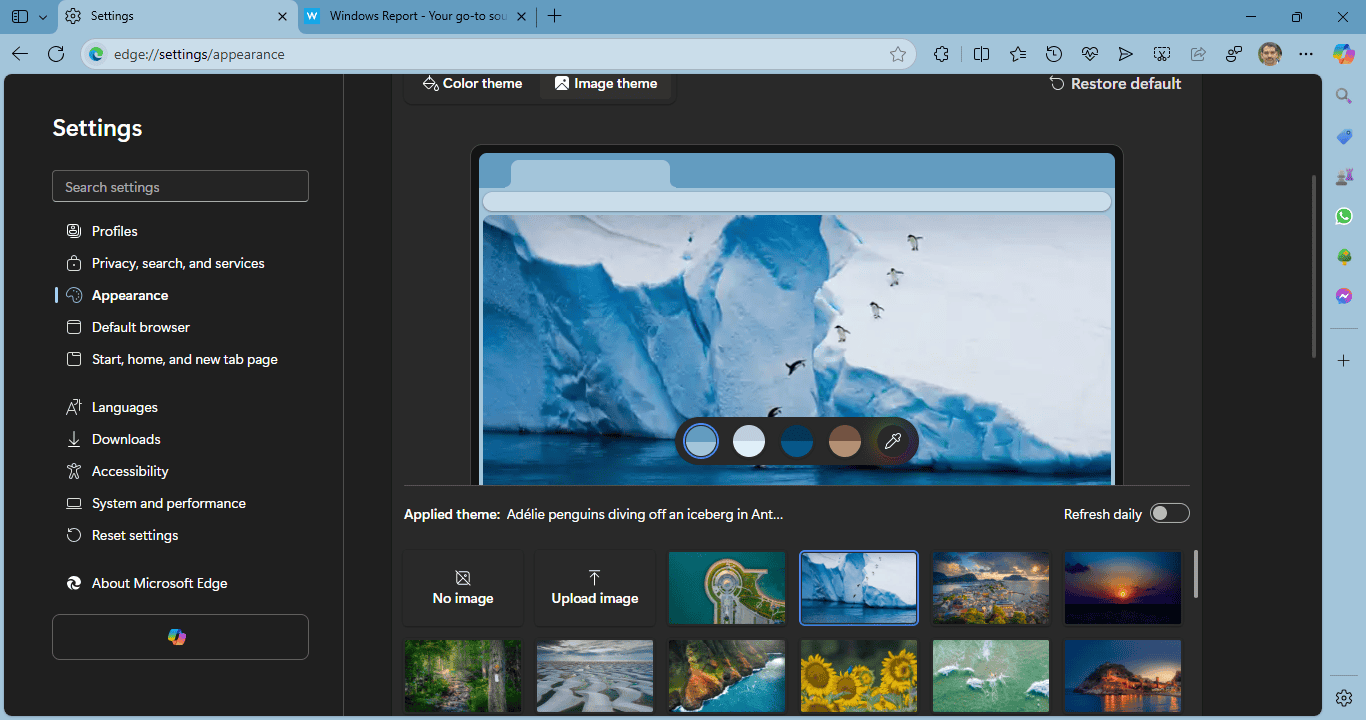The height and width of the screenshot is (720, 1366).
Task: Open the Shopping tag sidebar icon
Action: coord(1344,136)
